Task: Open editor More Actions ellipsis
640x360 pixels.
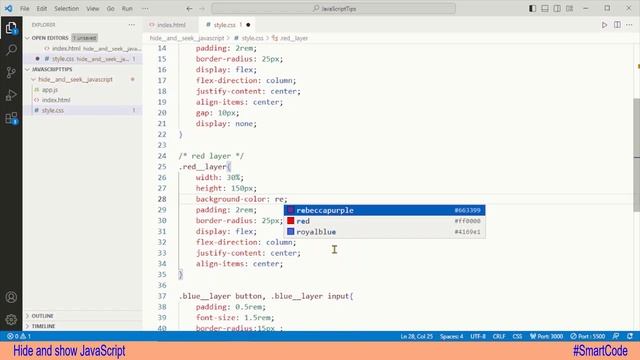Action: click(629, 25)
